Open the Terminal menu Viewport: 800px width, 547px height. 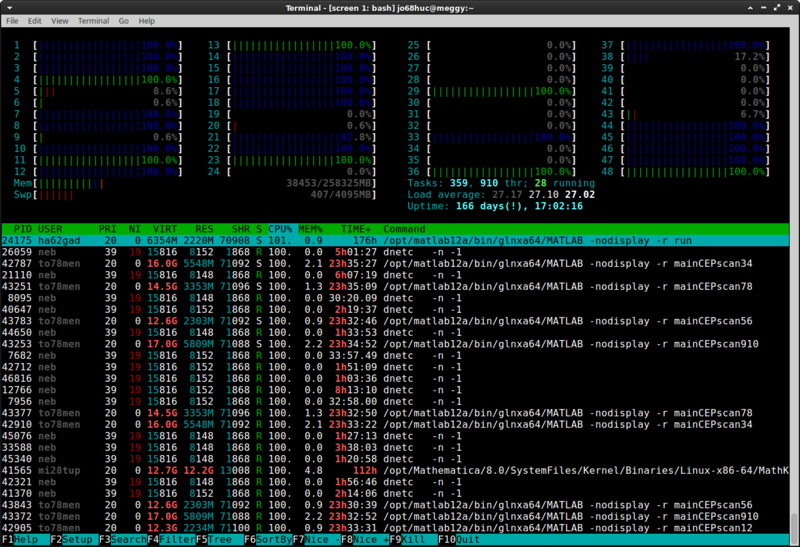pos(94,20)
